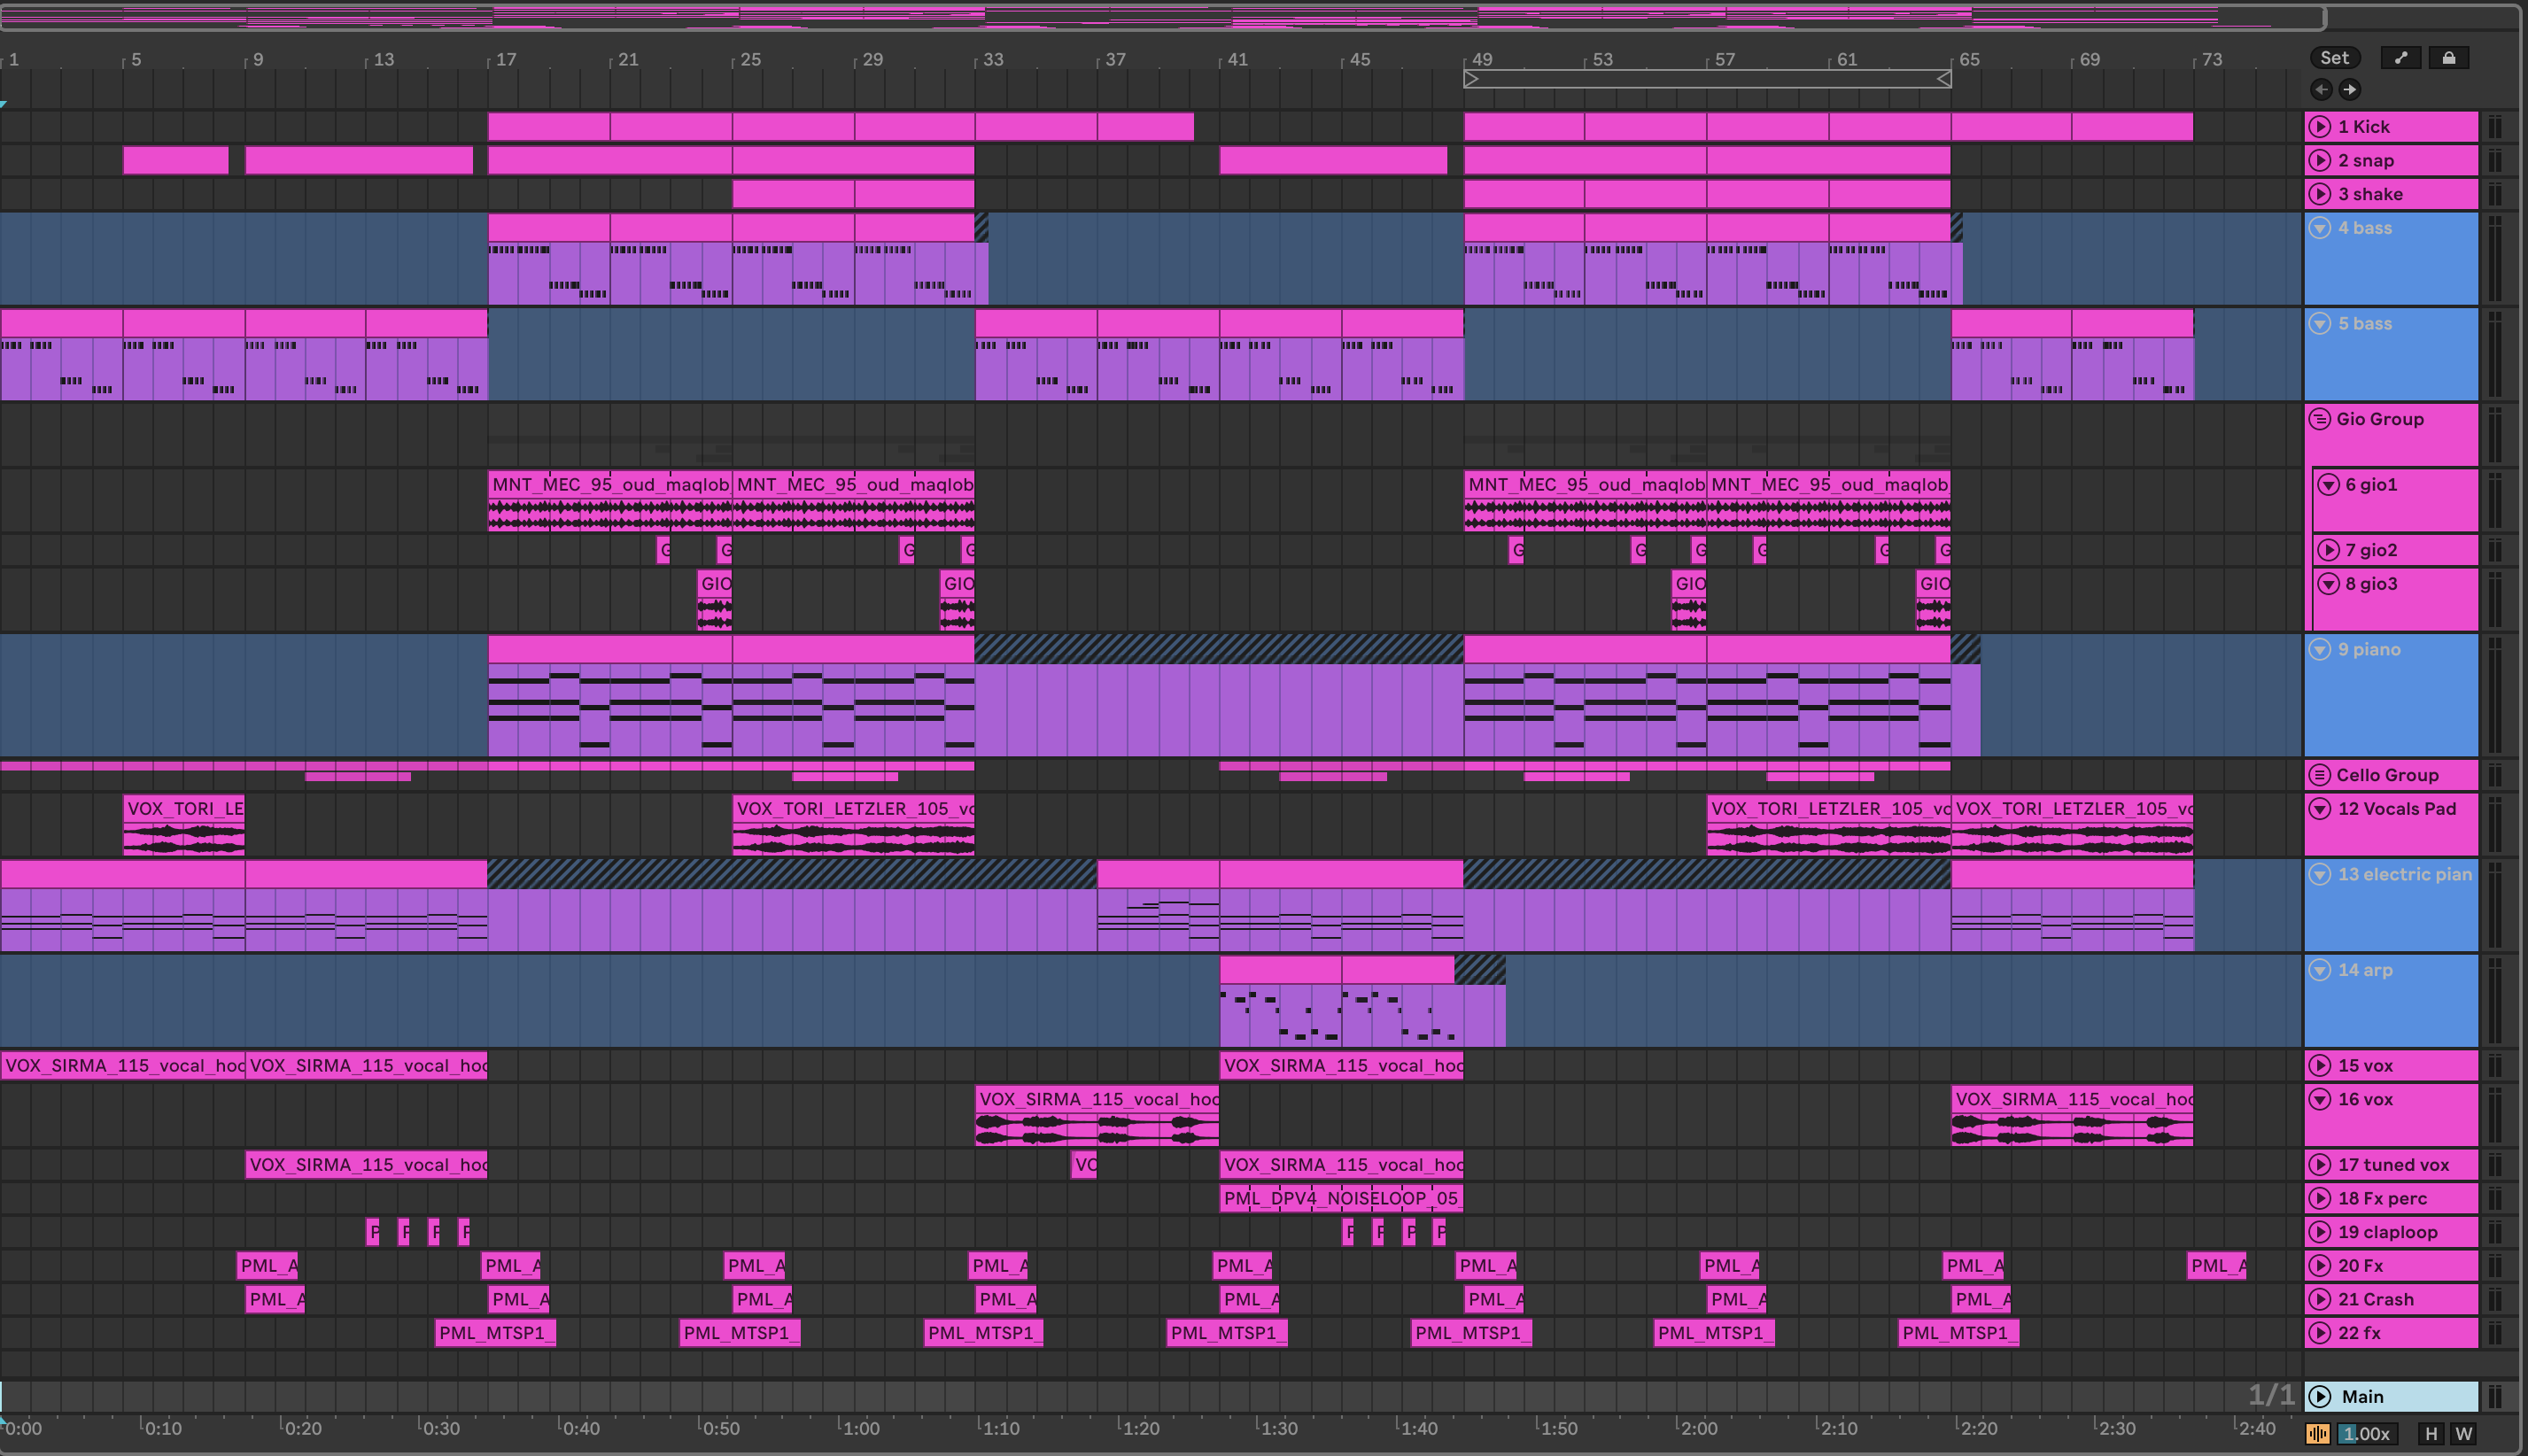Unfold the 1 Kick track
The image size is (2528, 1456).
click(2320, 127)
